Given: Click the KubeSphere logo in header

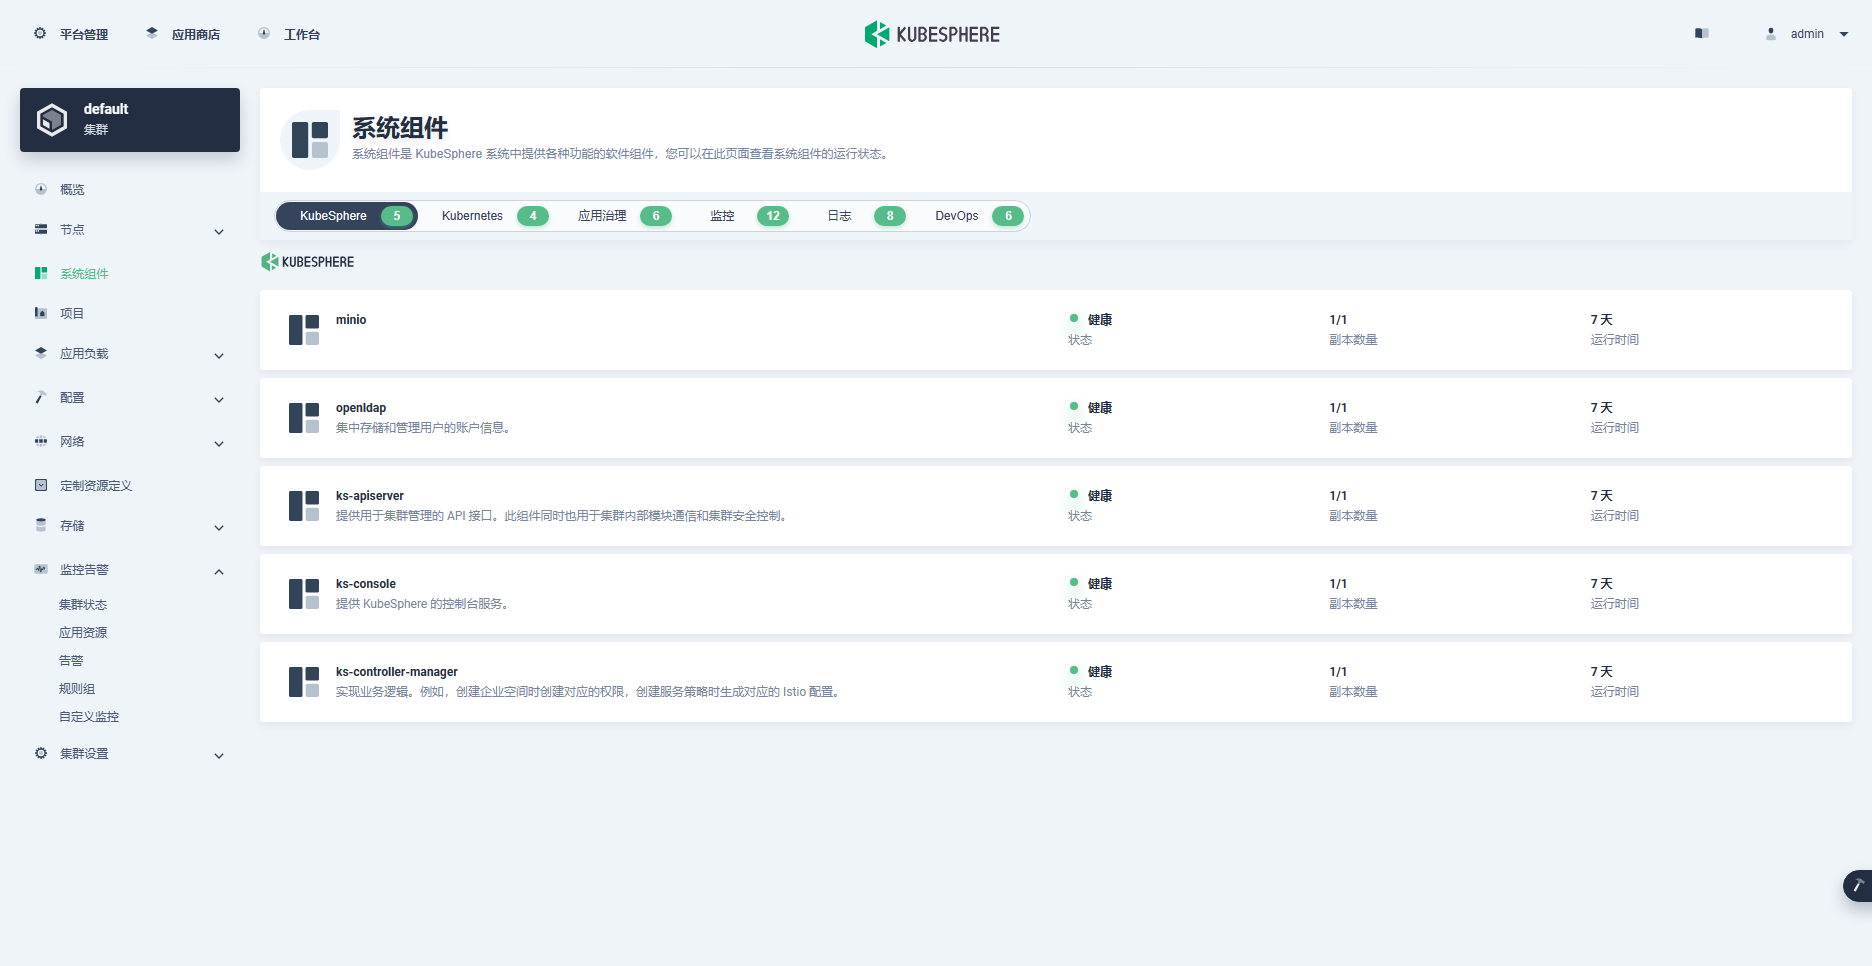Looking at the screenshot, I should pos(932,34).
